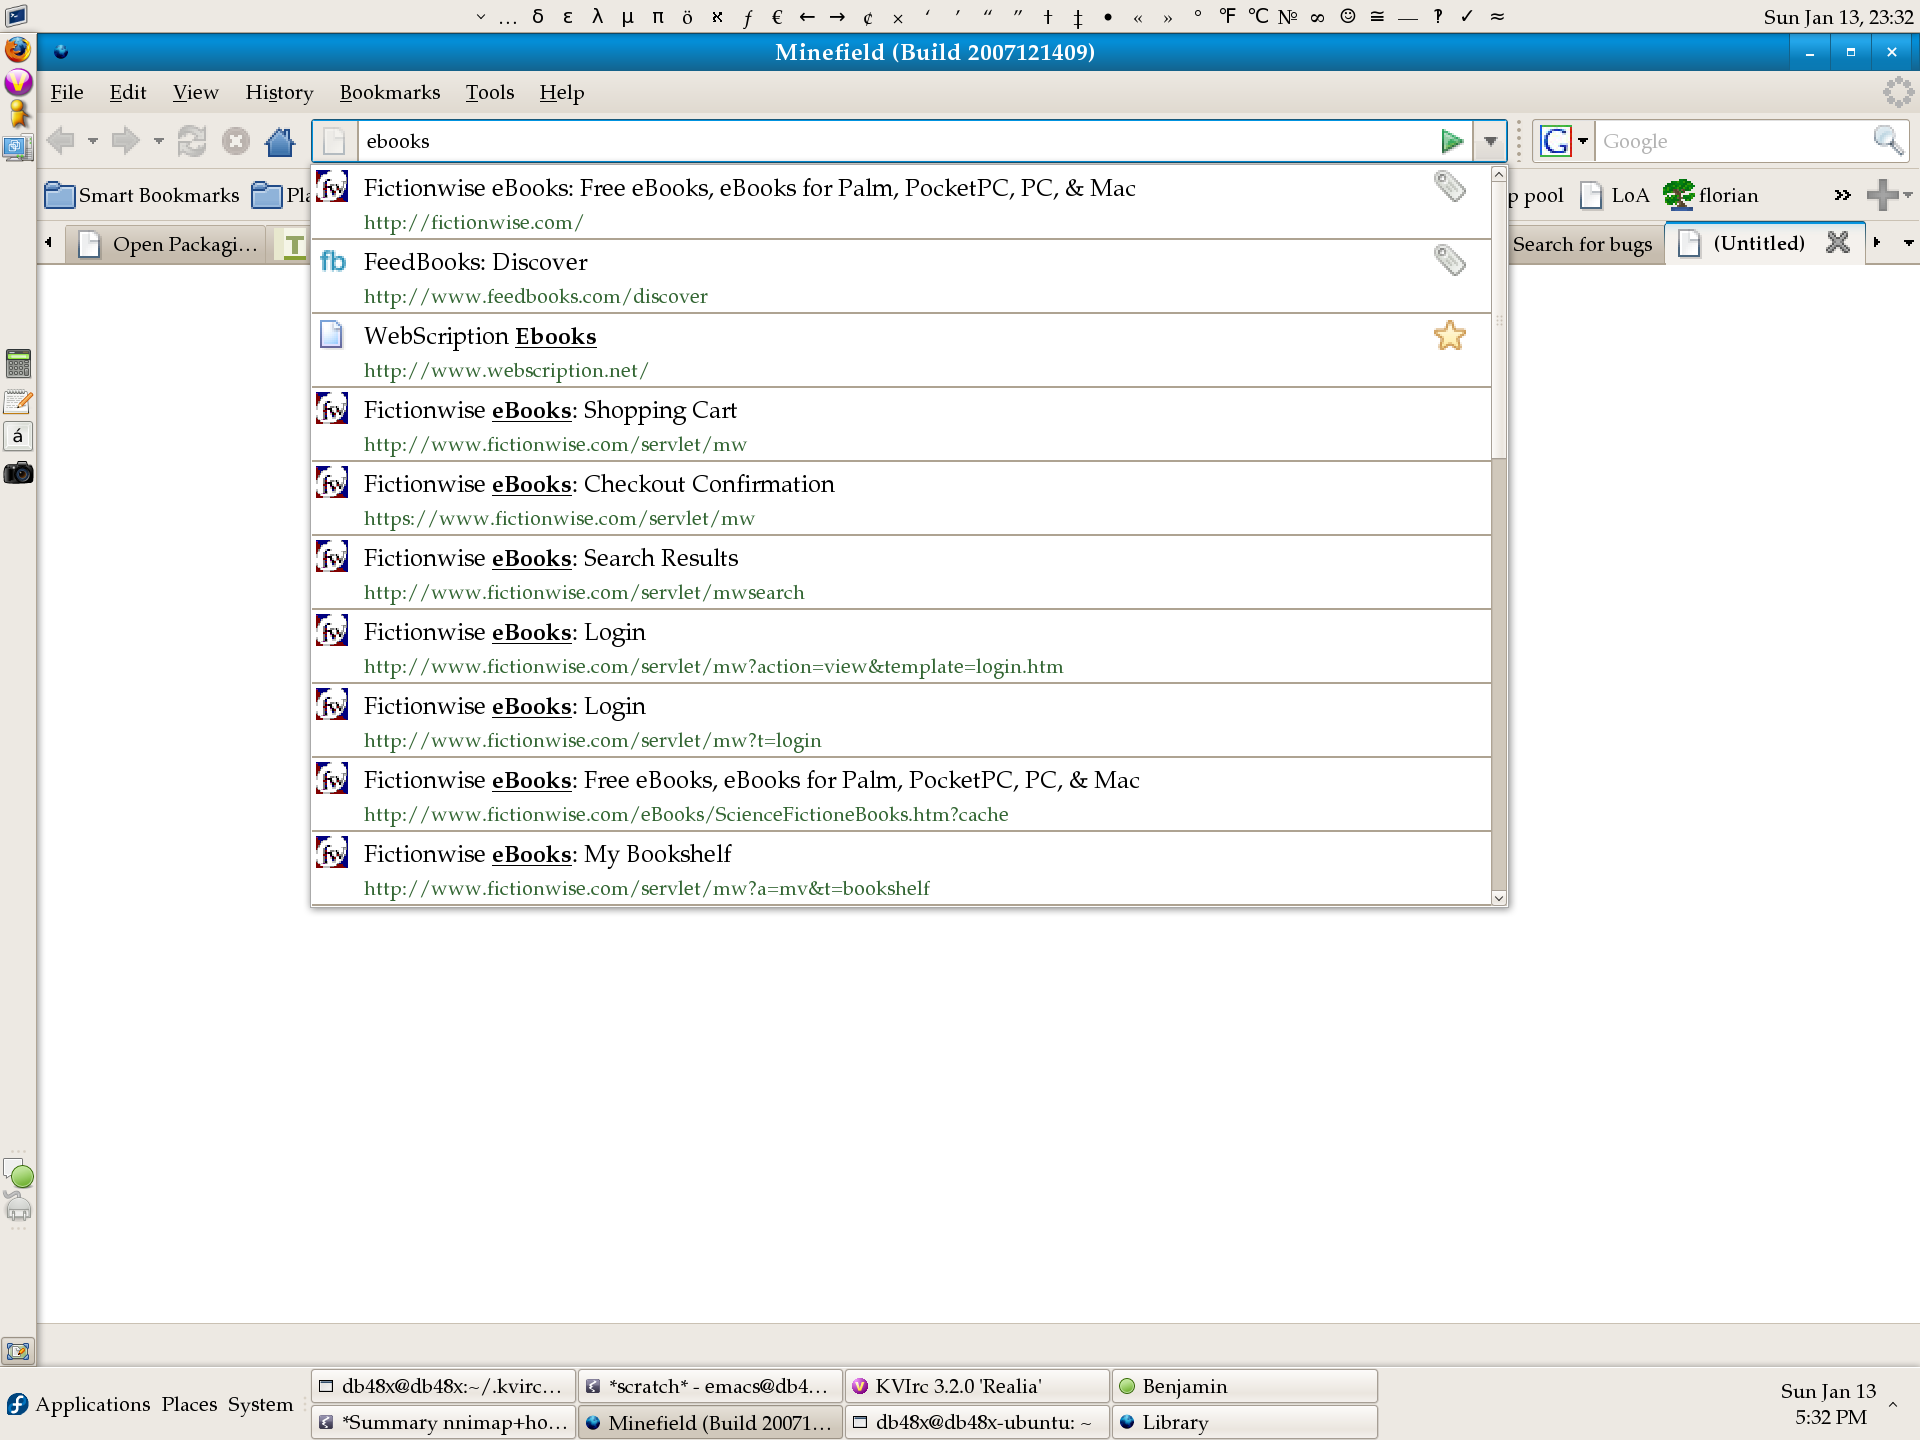Open the florian bookmark
The height and width of the screenshot is (1440, 1920).
point(1711,195)
